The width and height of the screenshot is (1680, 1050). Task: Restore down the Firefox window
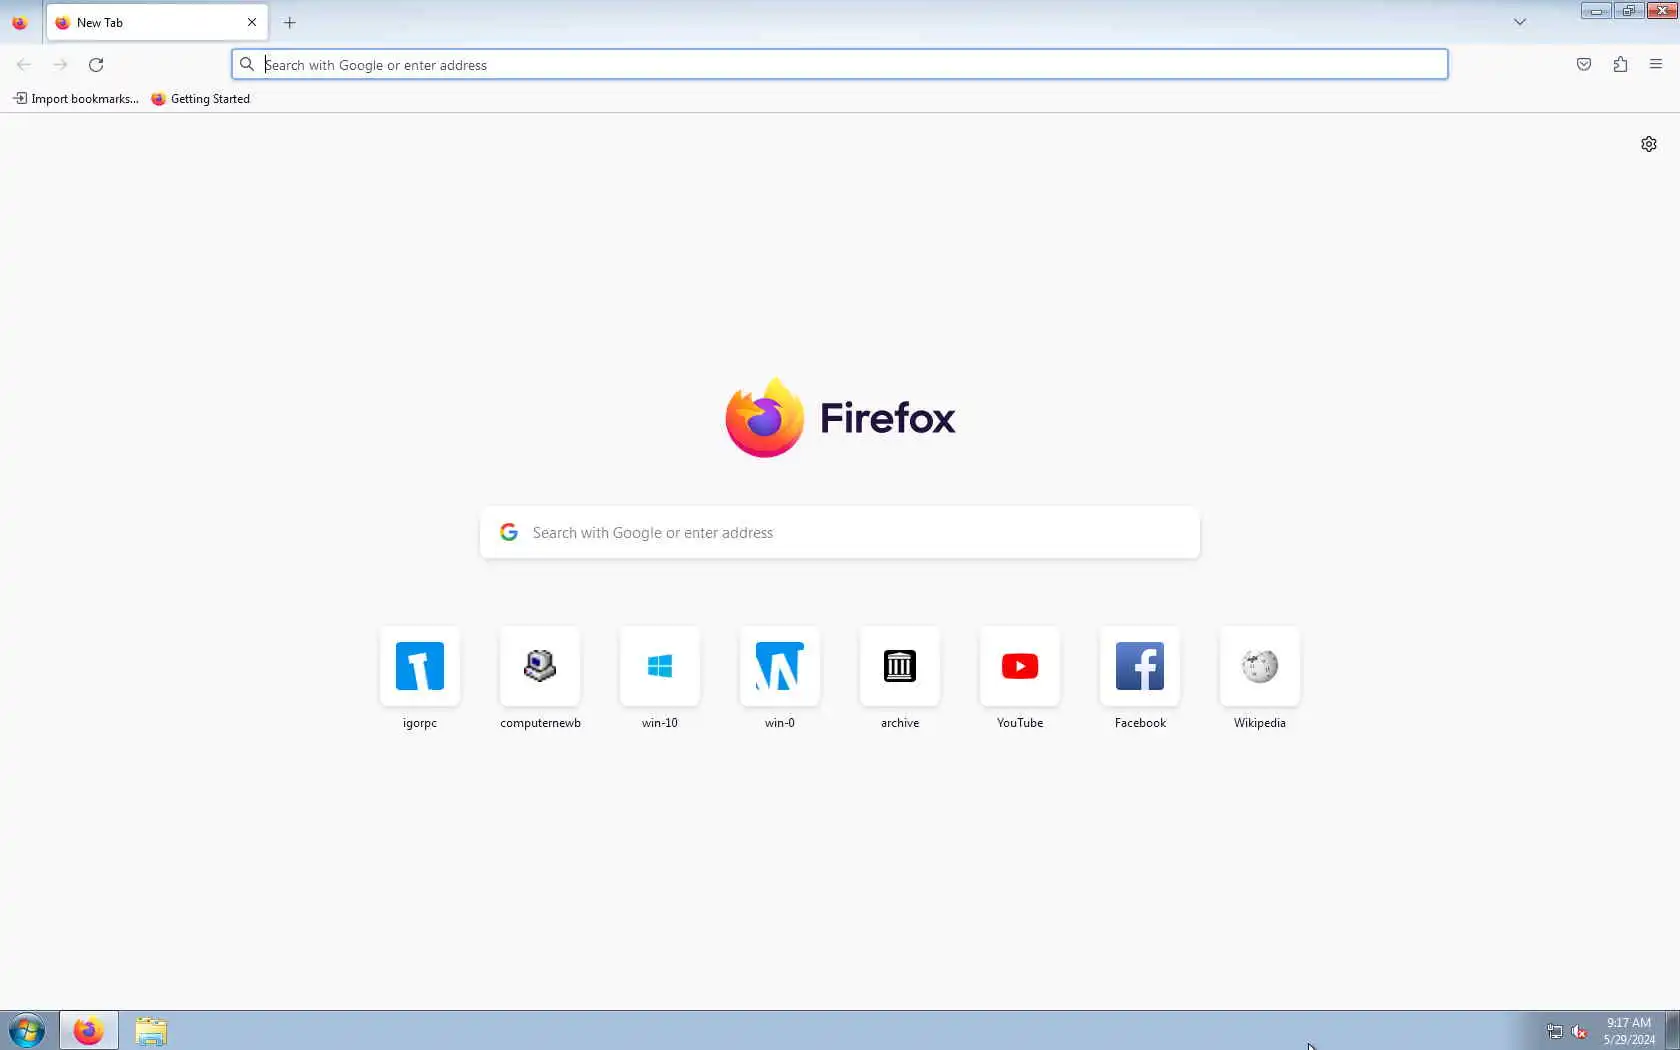pyautogui.click(x=1628, y=11)
